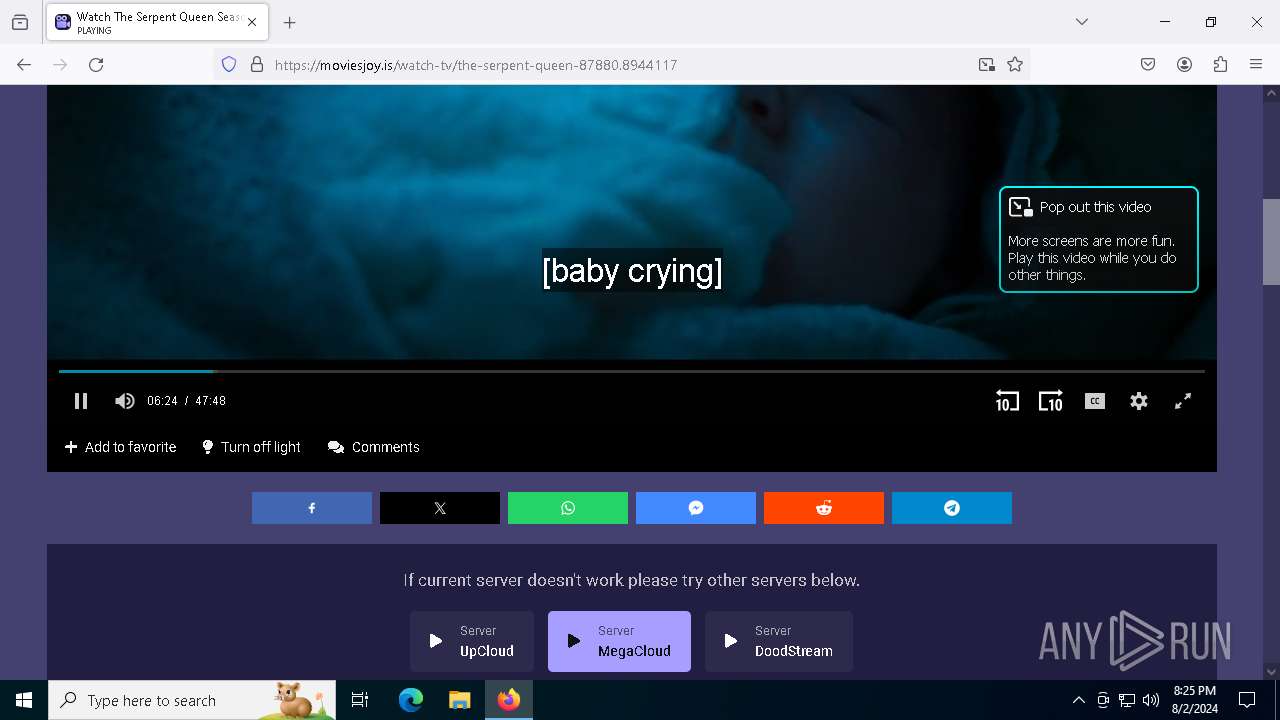The height and width of the screenshot is (720, 1280).
Task: Show hidden tray icons
Action: tap(1078, 700)
